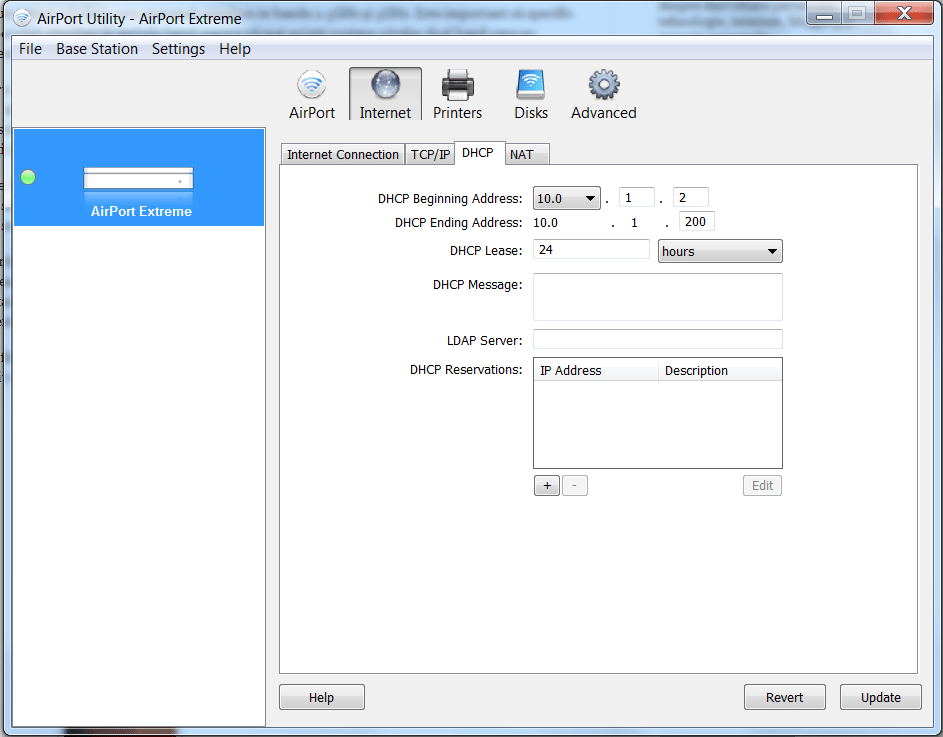Select the AirPort Extreme base station
The width and height of the screenshot is (943, 737).
140,190
